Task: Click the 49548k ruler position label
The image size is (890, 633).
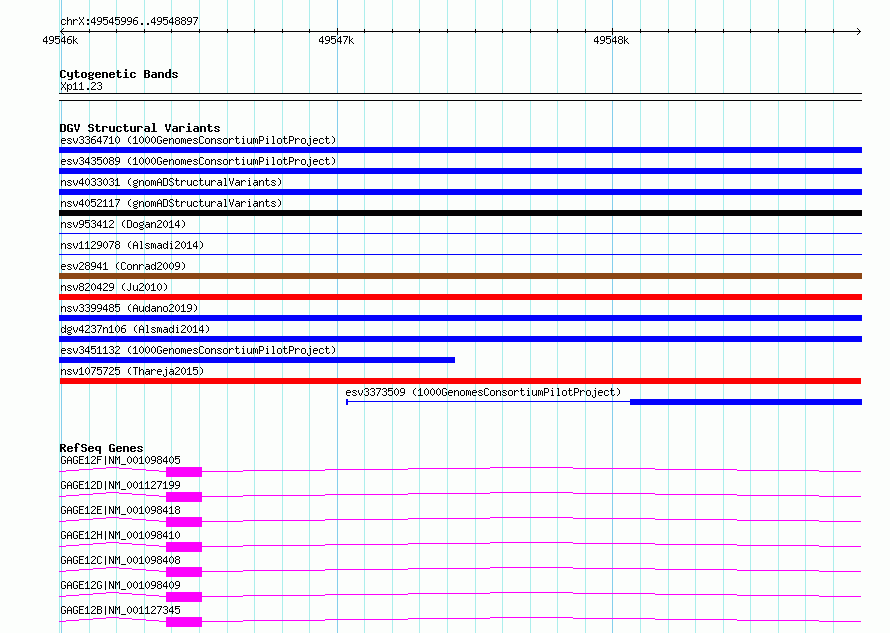Action: pos(611,40)
